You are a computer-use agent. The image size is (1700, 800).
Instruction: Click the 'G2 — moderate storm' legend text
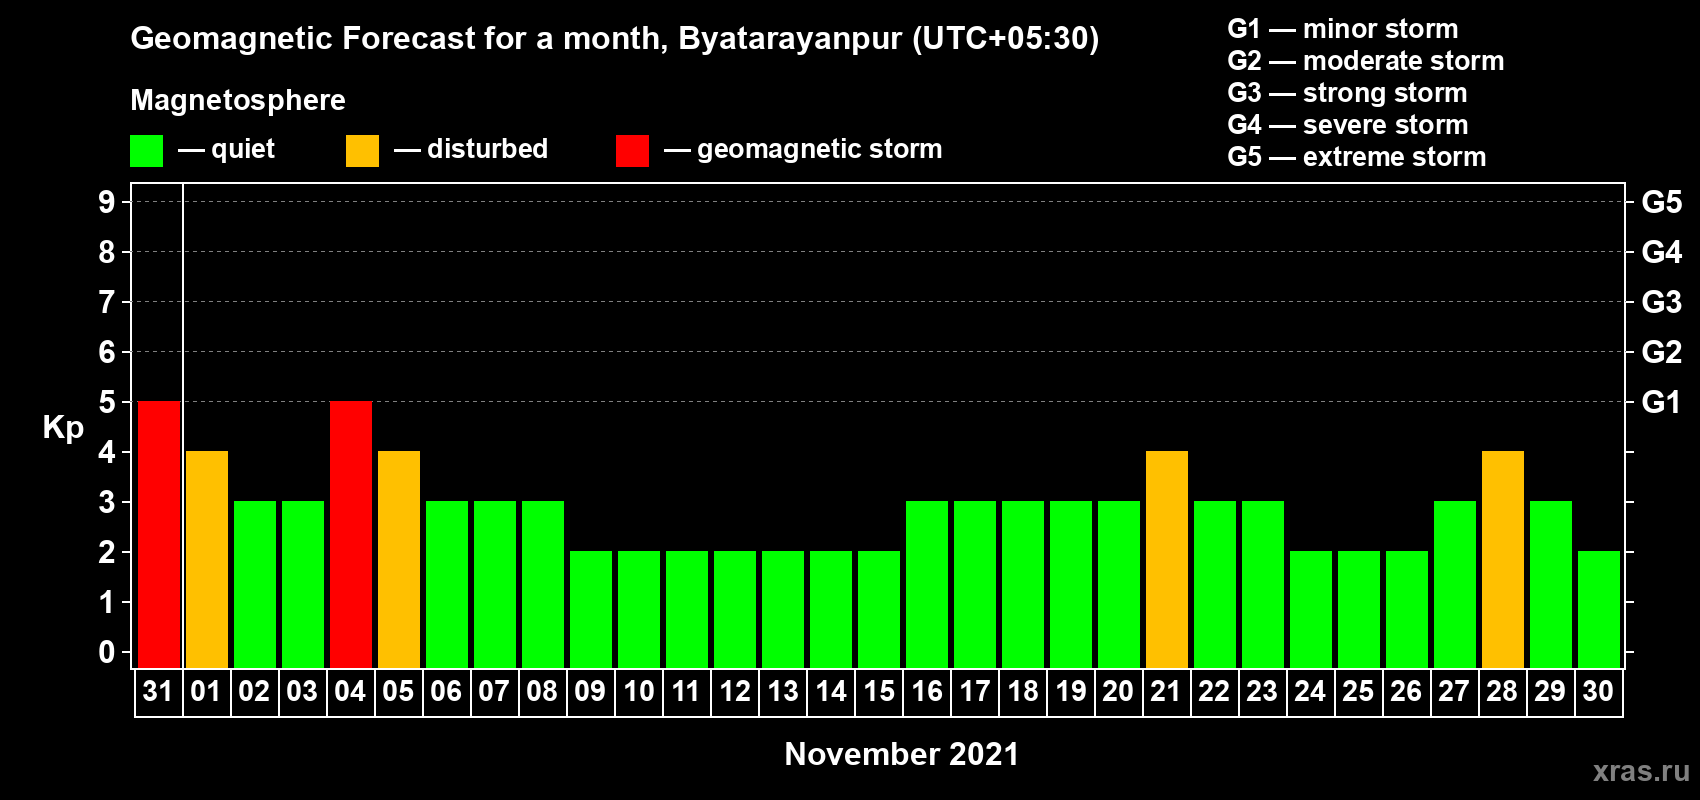pyautogui.click(x=1366, y=61)
